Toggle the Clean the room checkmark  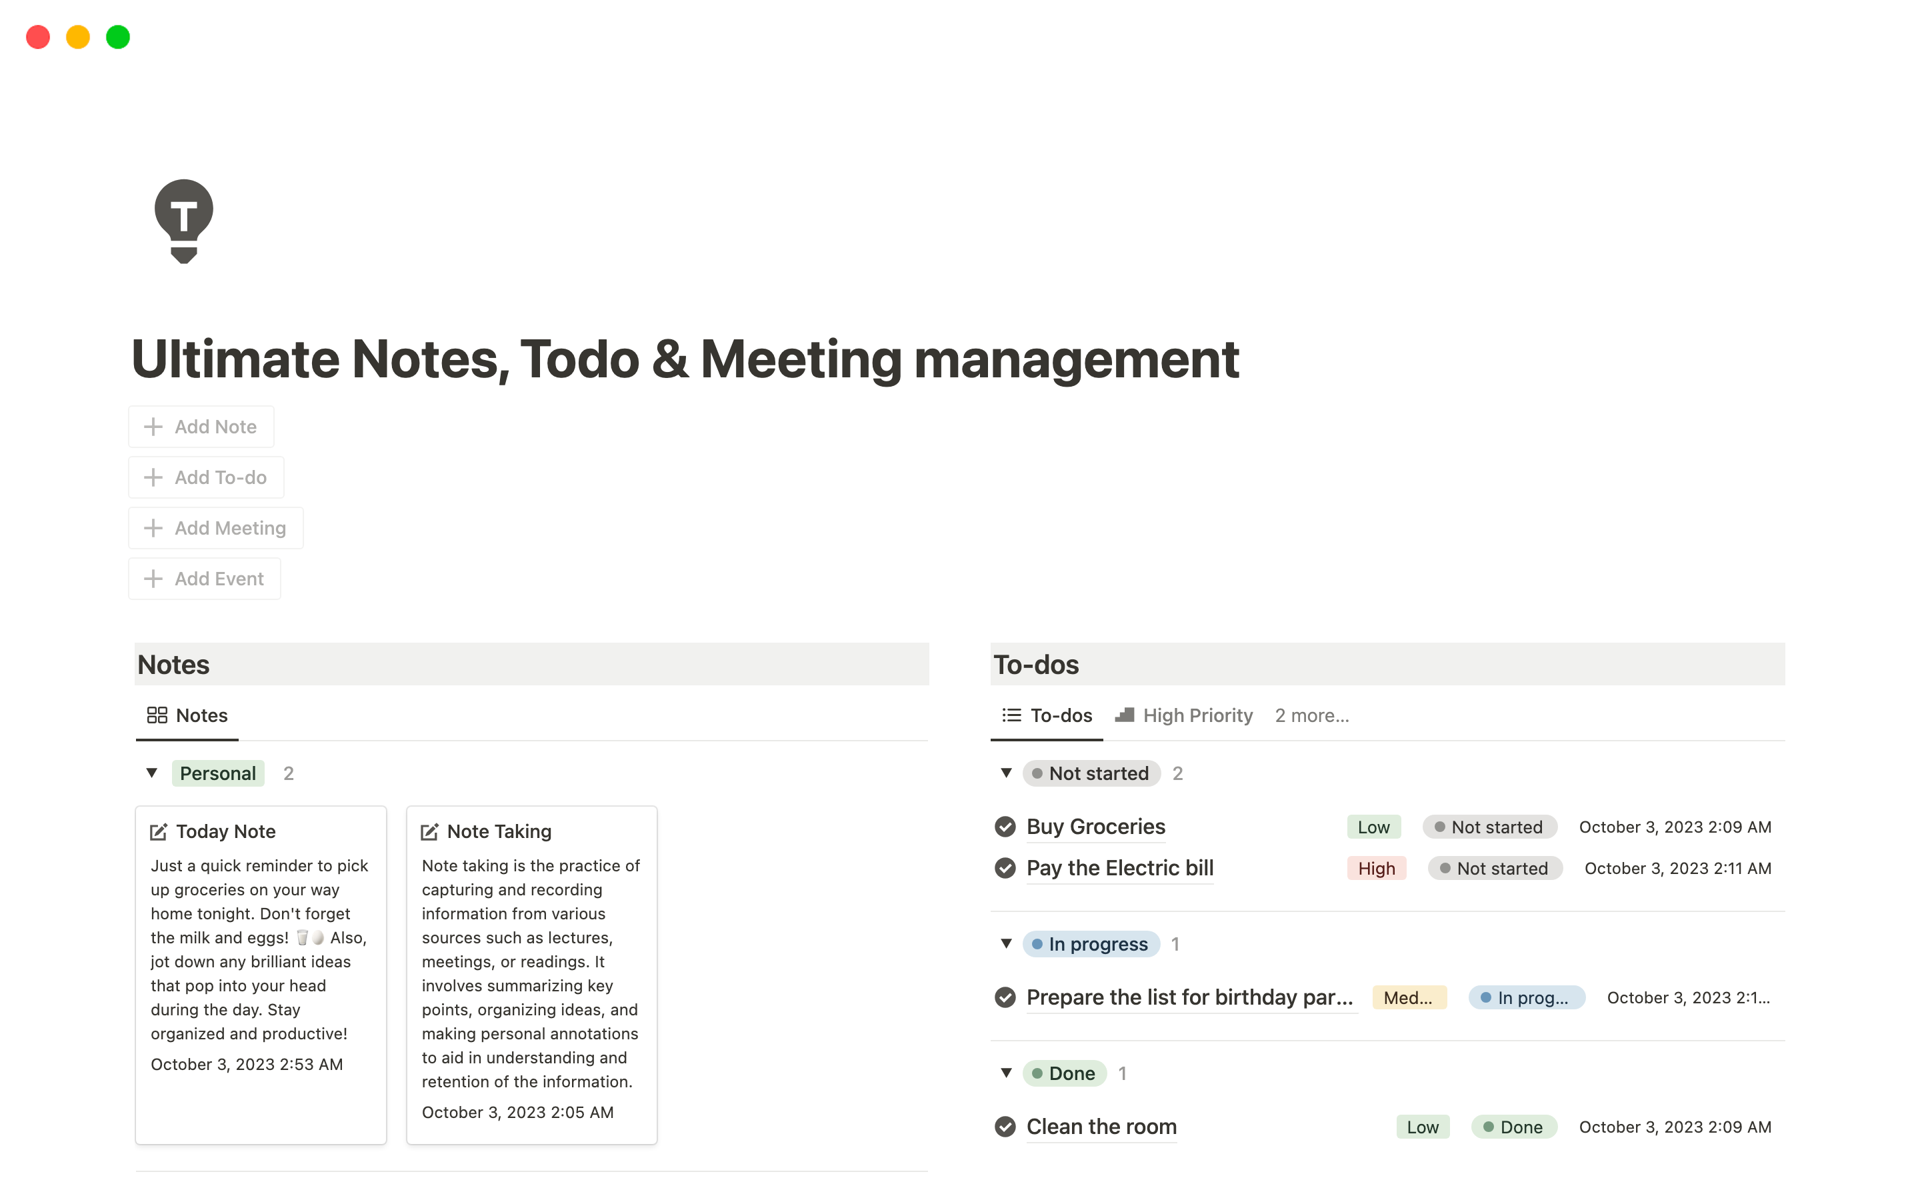1005,1127
